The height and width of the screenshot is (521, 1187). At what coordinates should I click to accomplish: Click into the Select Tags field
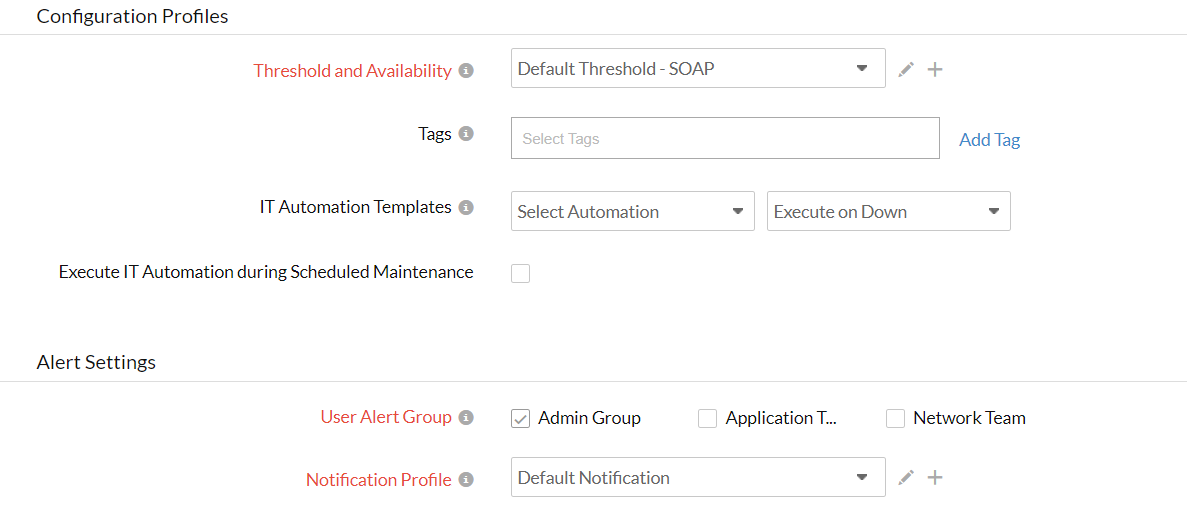(x=724, y=139)
